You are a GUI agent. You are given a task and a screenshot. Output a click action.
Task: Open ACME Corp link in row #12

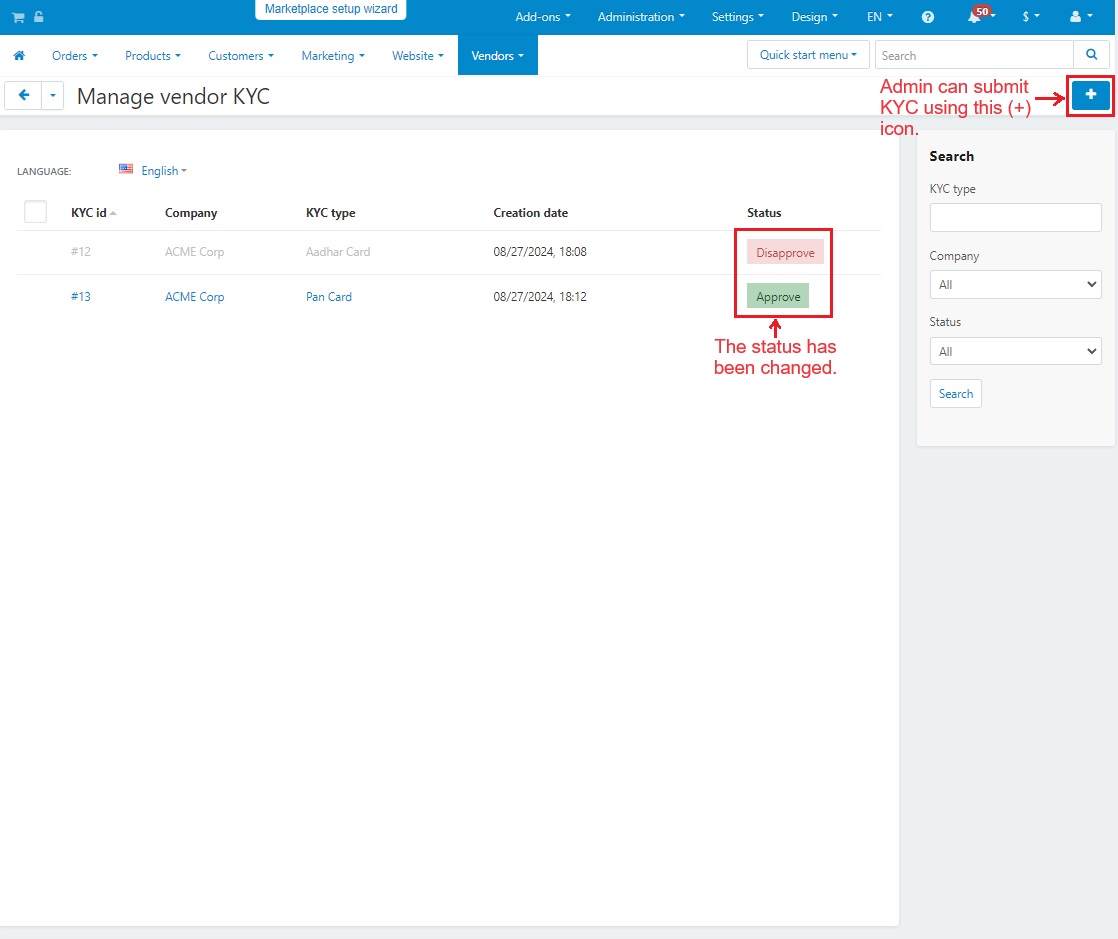[x=194, y=252]
